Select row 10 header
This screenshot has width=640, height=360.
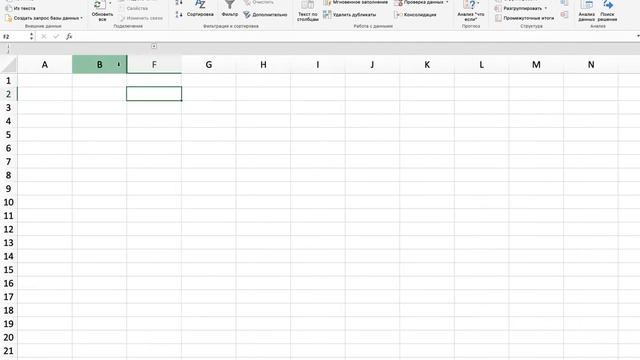[9, 202]
